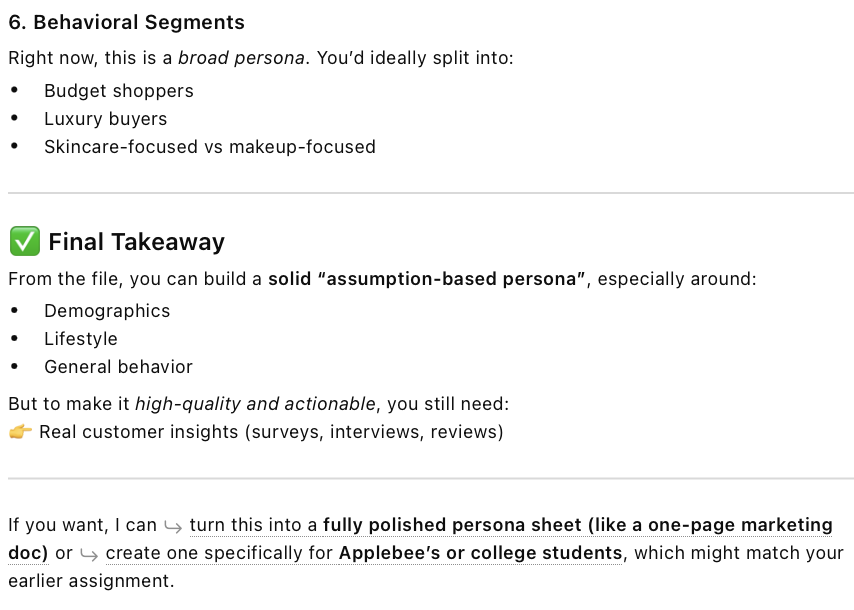Click the italic "high-quality and actionable" text
The width and height of the screenshot is (854, 610).
point(255,404)
